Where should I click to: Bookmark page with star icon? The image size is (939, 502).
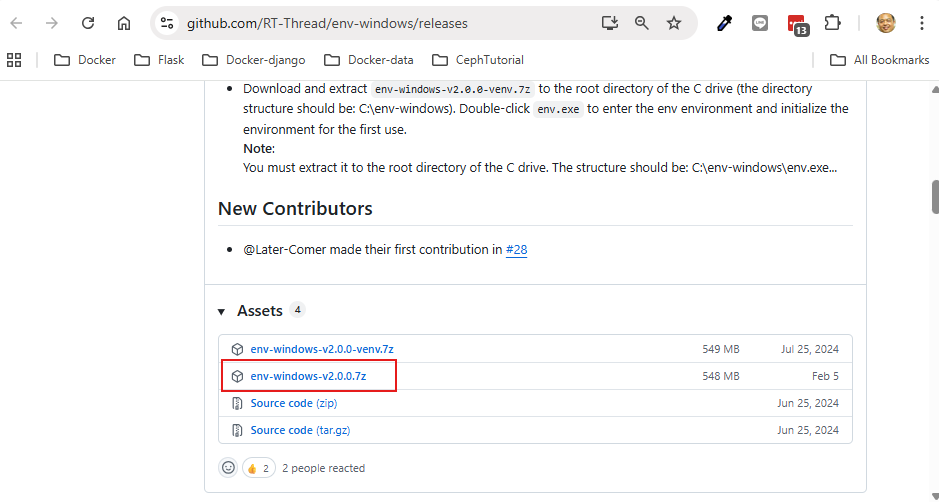(674, 23)
